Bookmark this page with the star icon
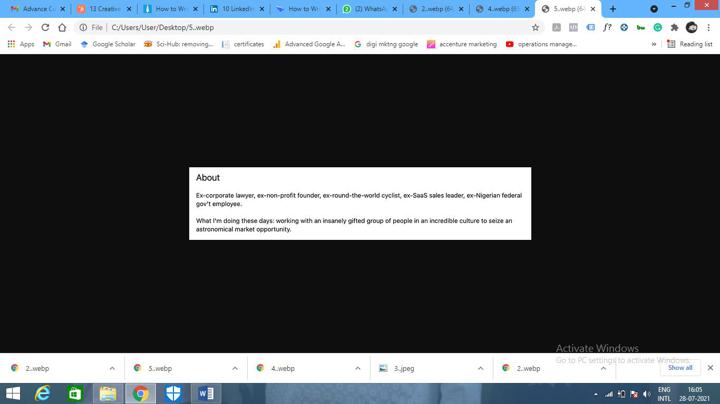This screenshot has width=720, height=404. [535, 28]
